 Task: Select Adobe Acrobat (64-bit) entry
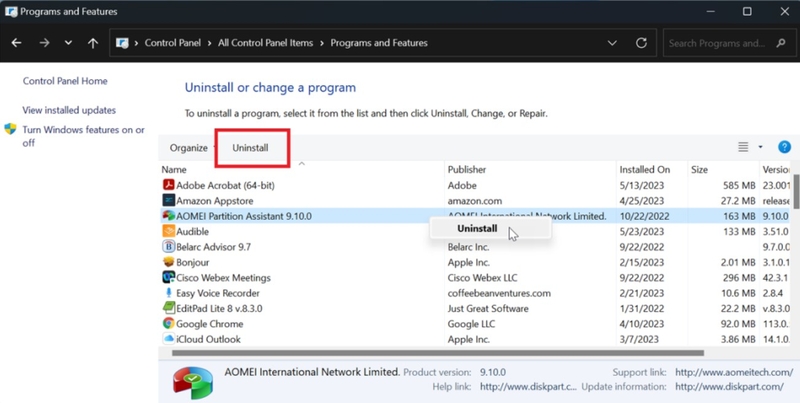click(x=226, y=185)
